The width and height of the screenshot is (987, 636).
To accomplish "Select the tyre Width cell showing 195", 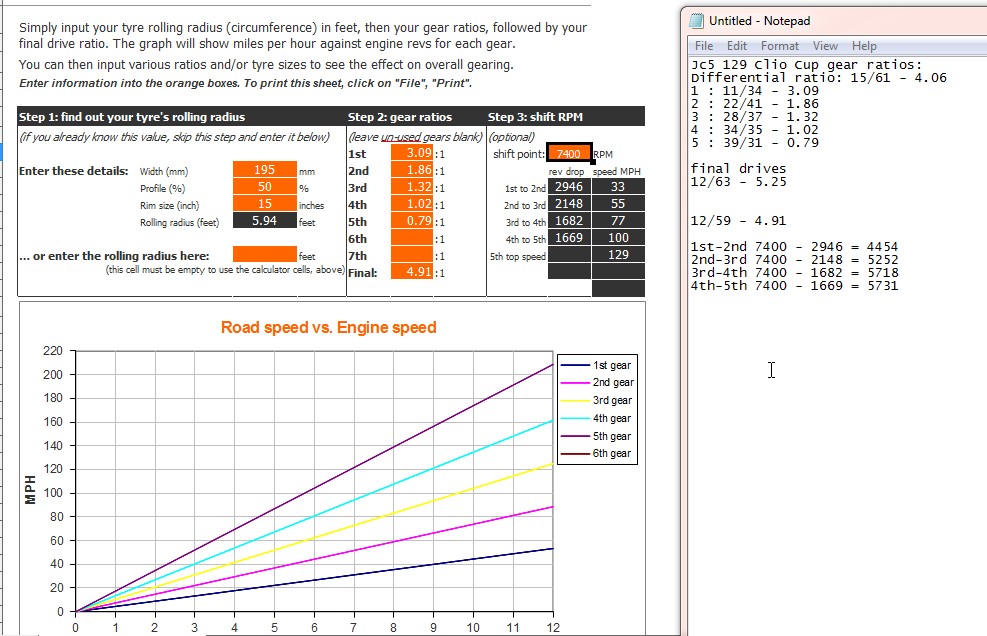I will (264, 171).
